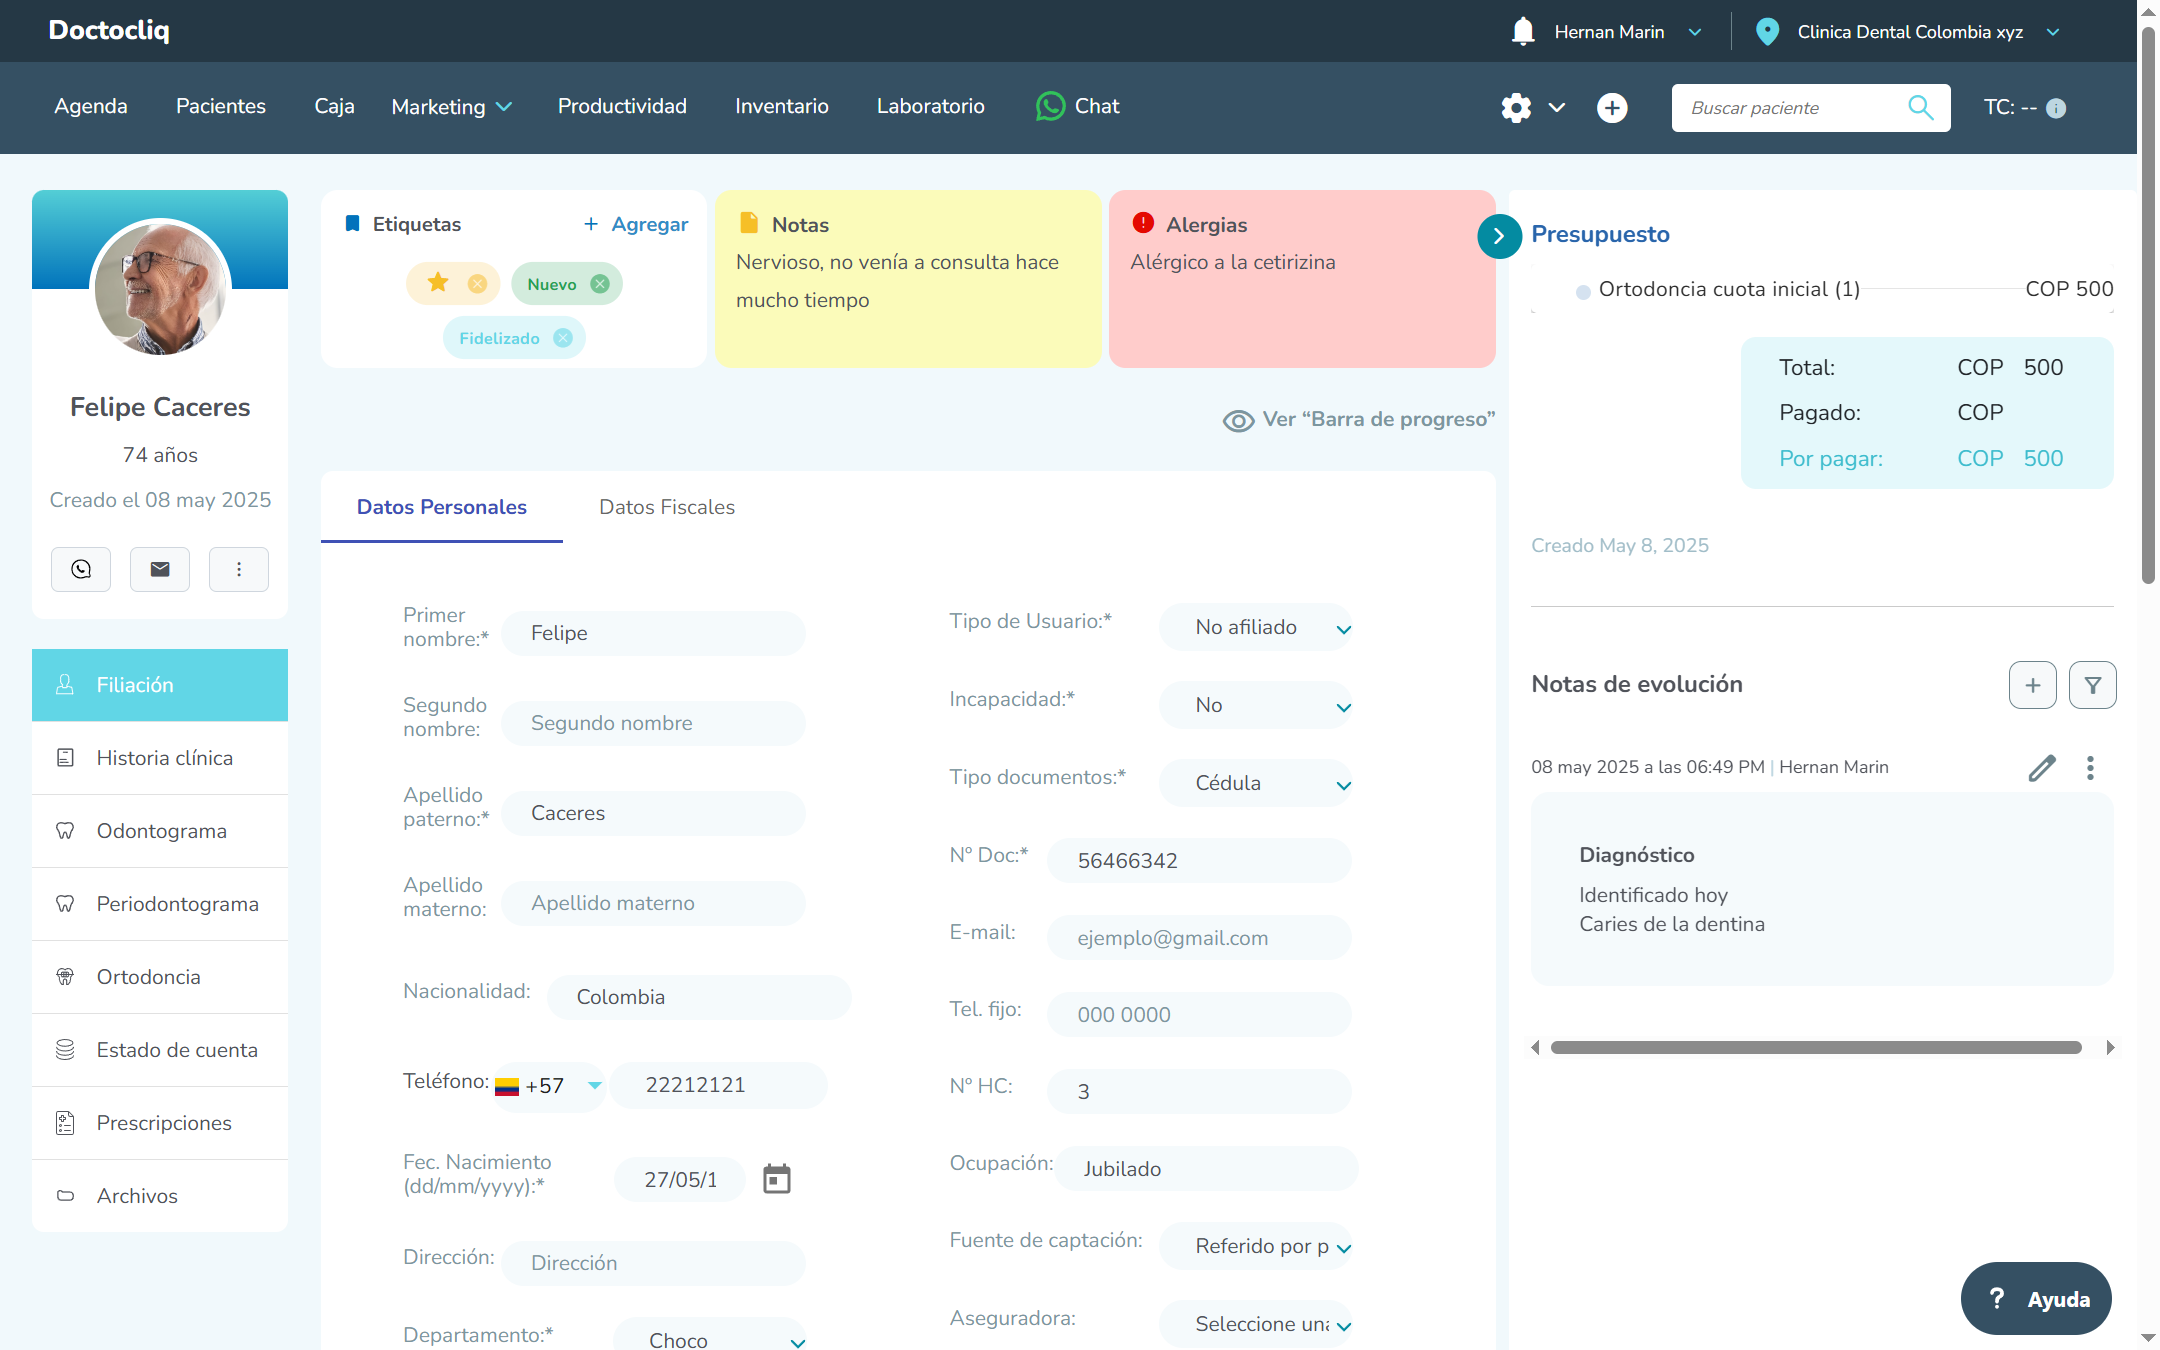Click the plus circle add icon
The image size is (2160, 1350).
[x=1612, y=108]
